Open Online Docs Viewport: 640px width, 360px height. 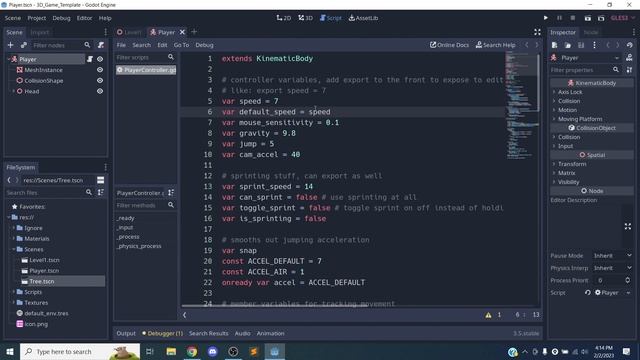[x=449, y=45]
